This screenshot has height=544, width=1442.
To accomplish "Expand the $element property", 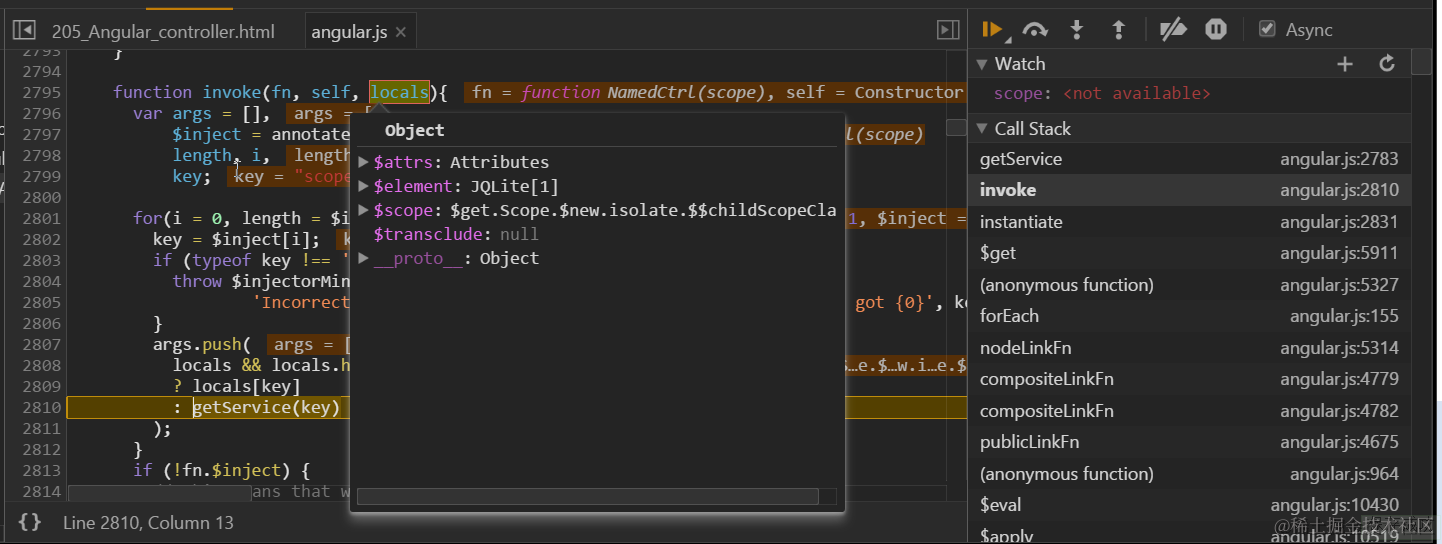I will click(364, 186).
